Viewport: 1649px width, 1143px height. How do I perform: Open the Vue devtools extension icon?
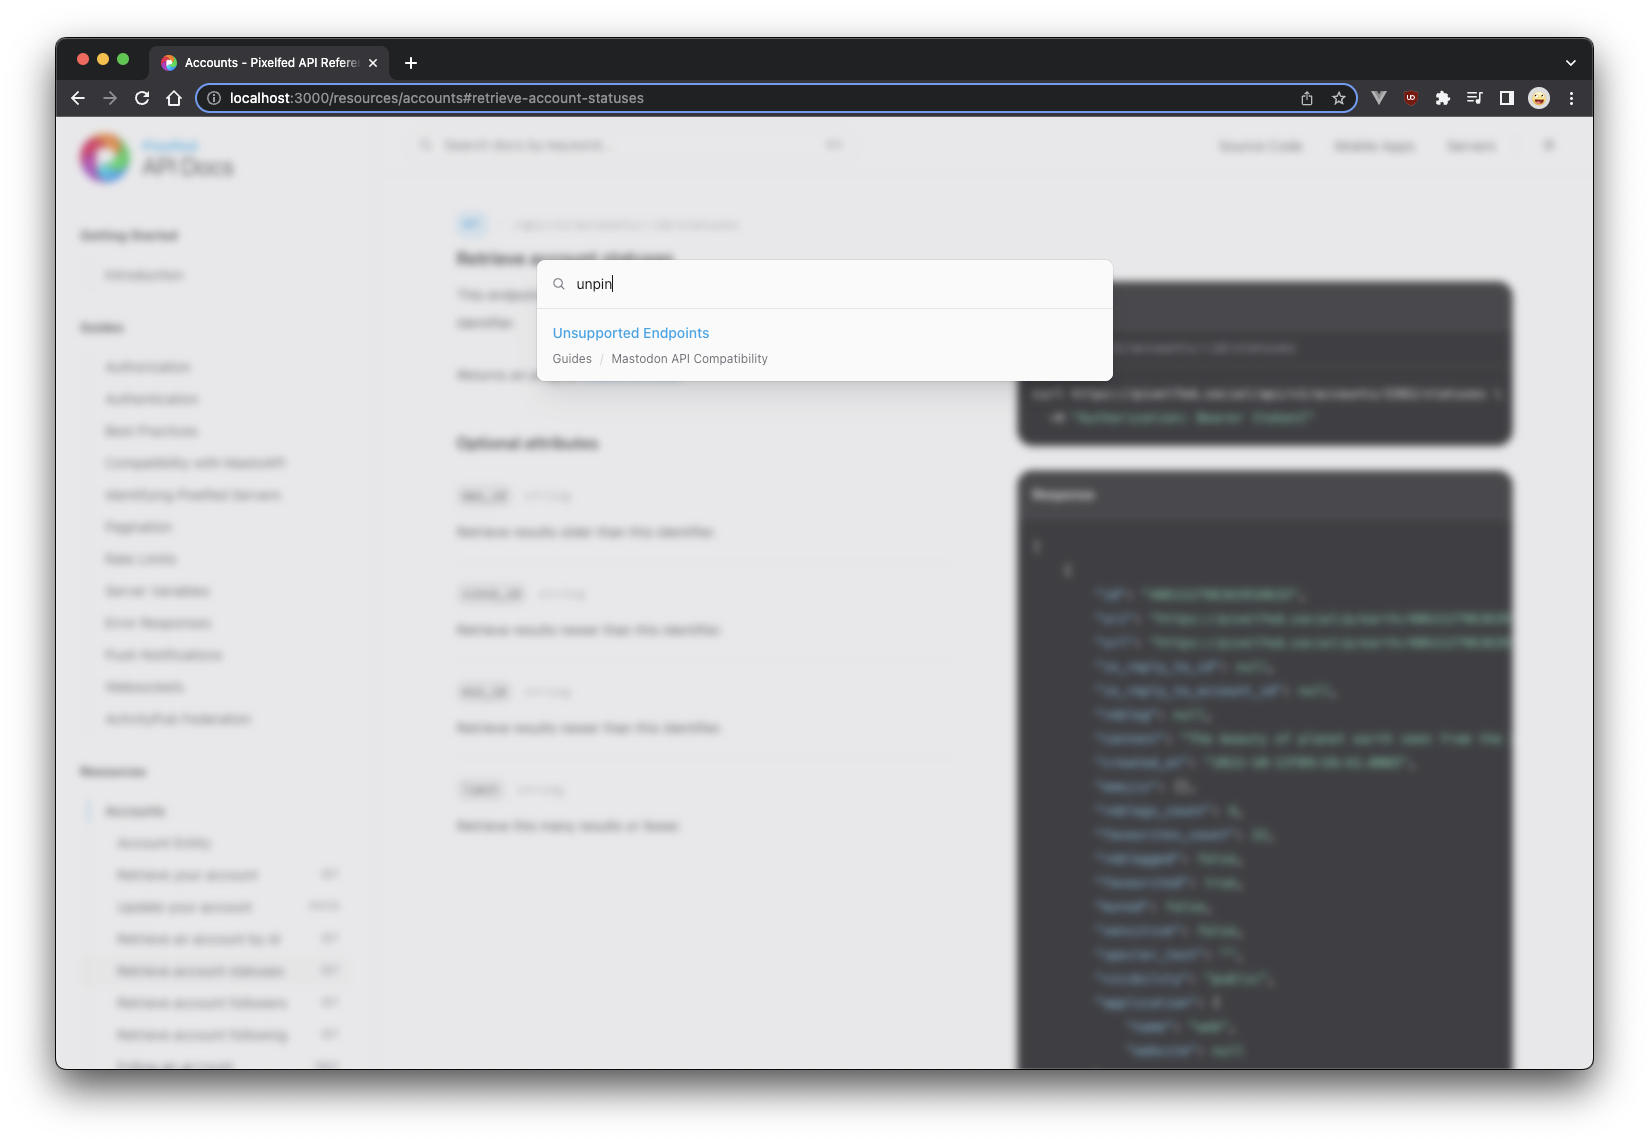point(1379,98)
